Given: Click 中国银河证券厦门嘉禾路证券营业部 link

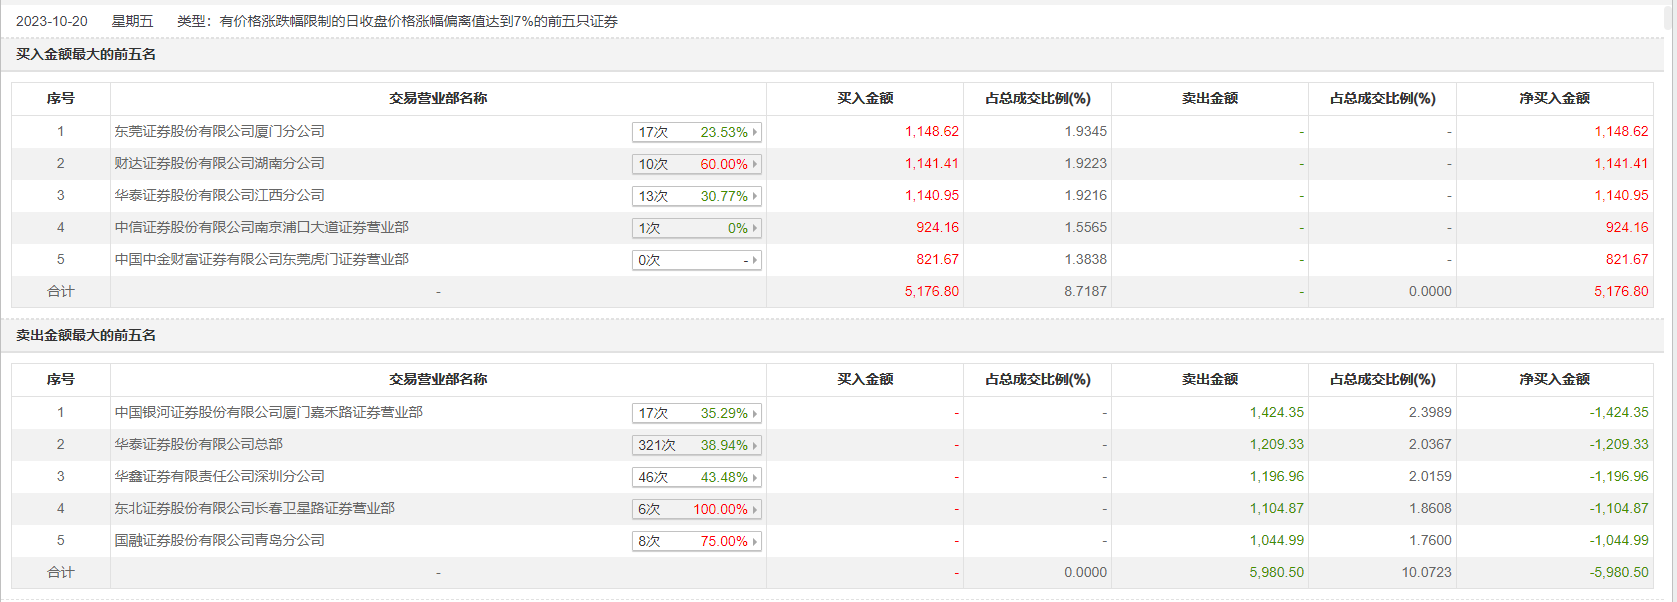Looking at the screenshot, I should click(x=268, y=412).
